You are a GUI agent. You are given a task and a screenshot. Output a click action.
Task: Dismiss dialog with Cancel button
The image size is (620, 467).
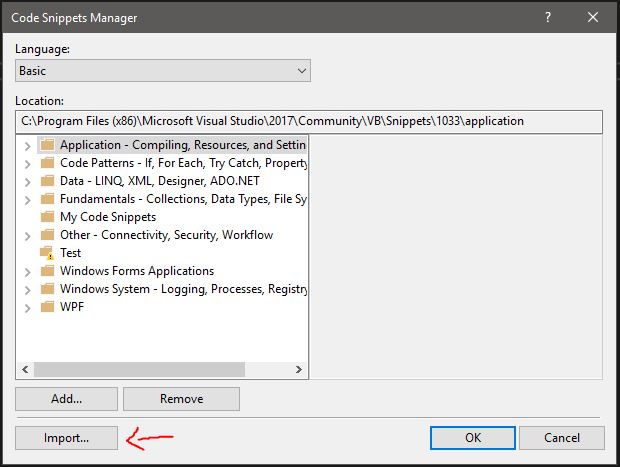coord(562,438)
